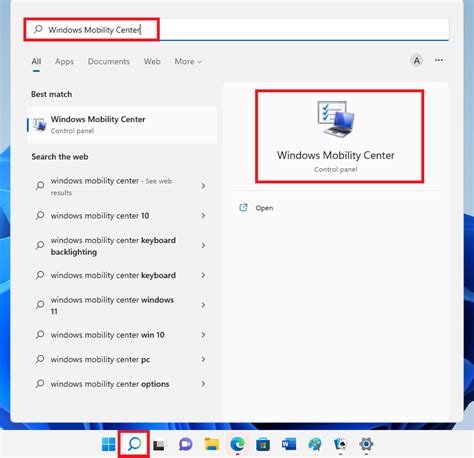Click the search field magnifier icon

tap(38, 29)
